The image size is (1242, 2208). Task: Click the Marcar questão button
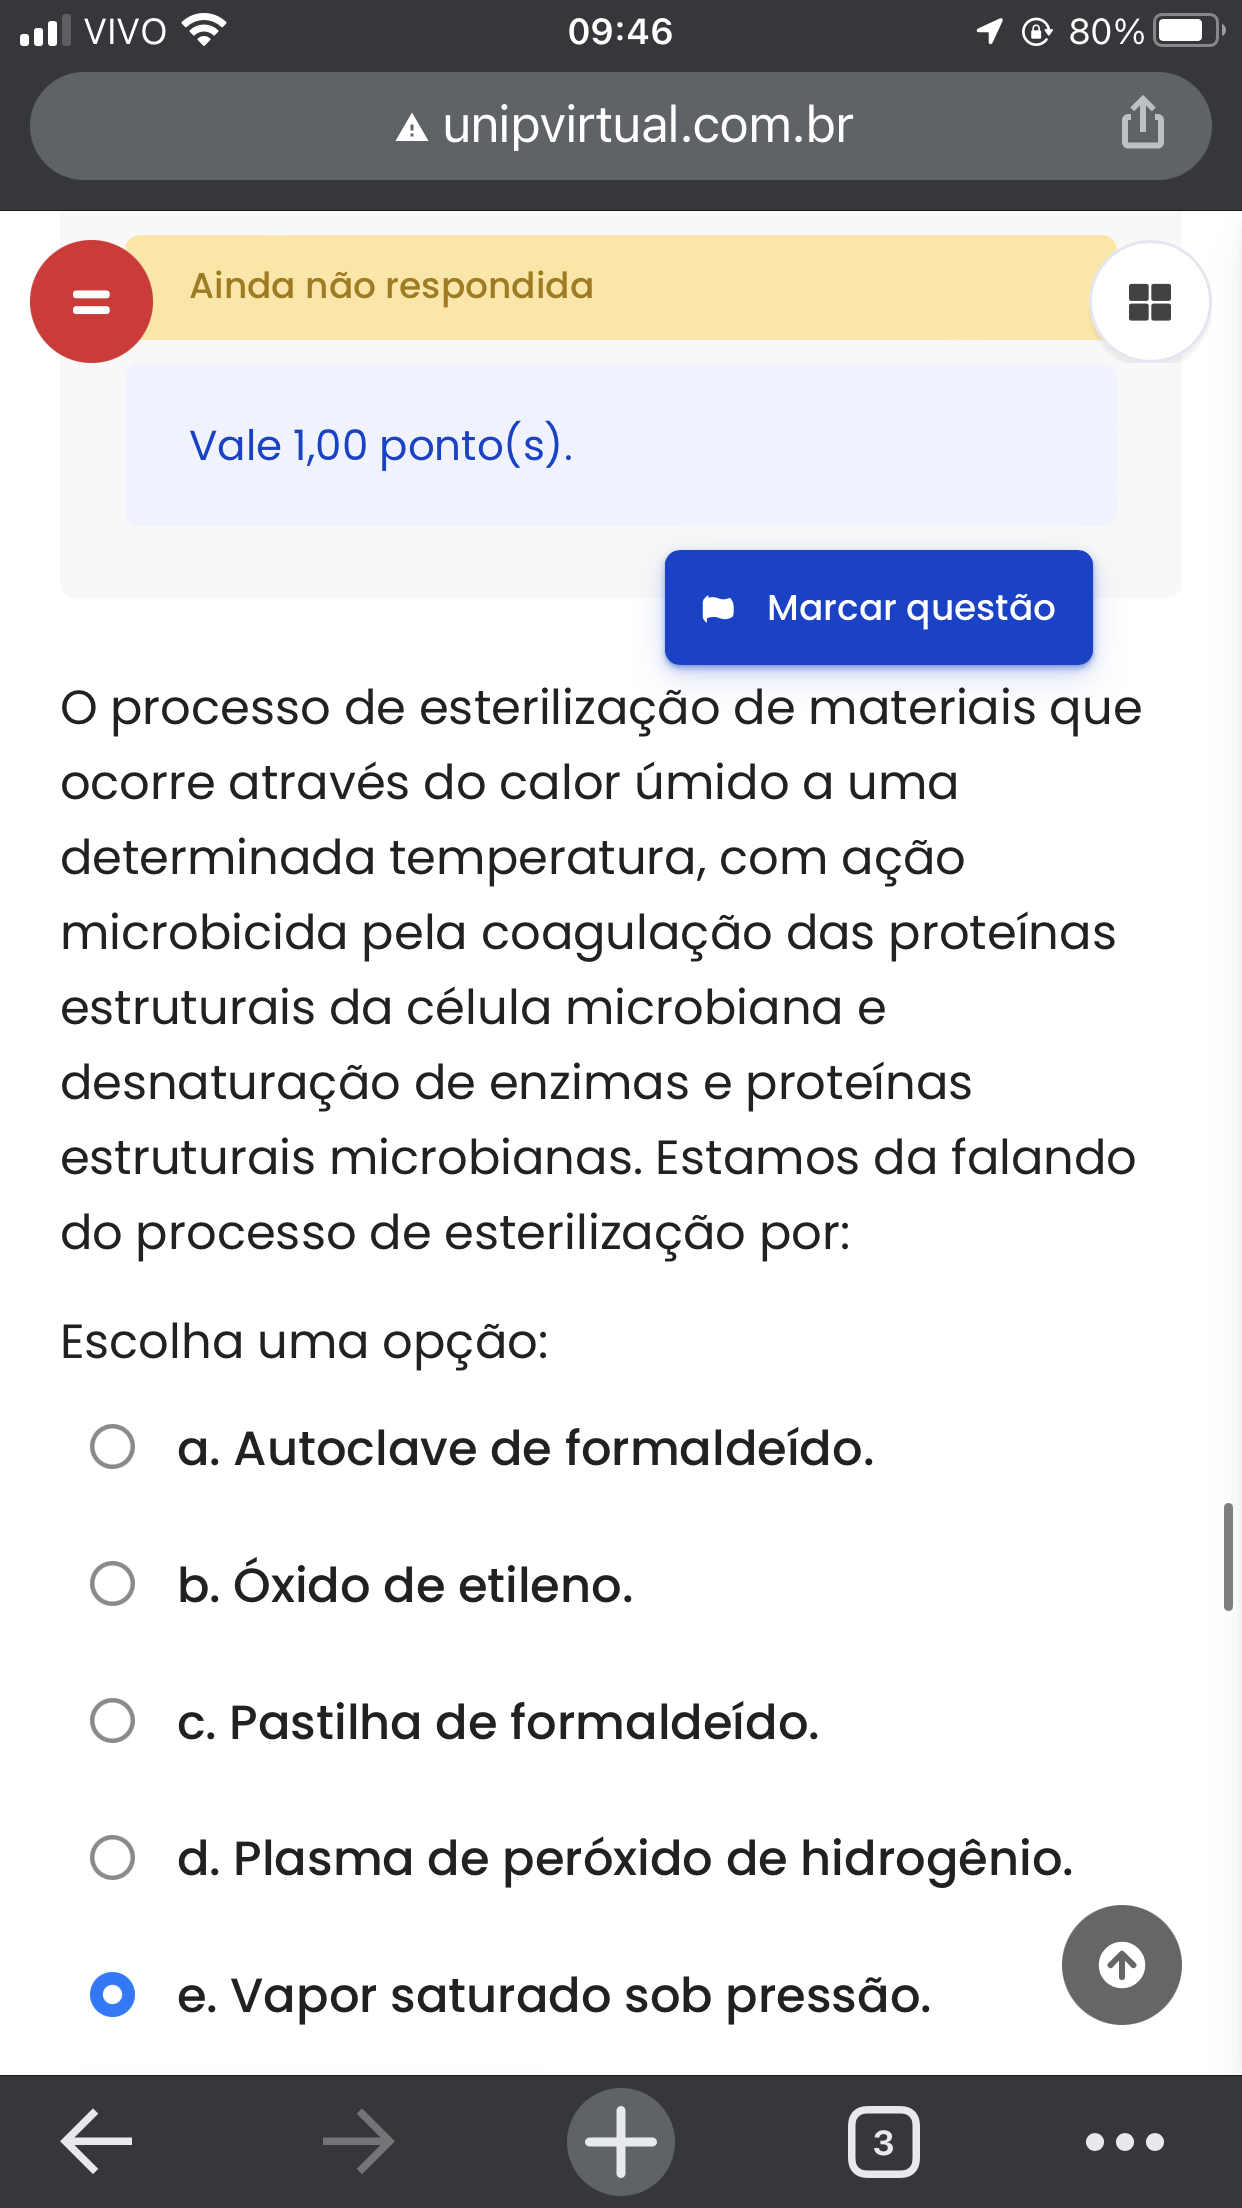pos(879,607)
